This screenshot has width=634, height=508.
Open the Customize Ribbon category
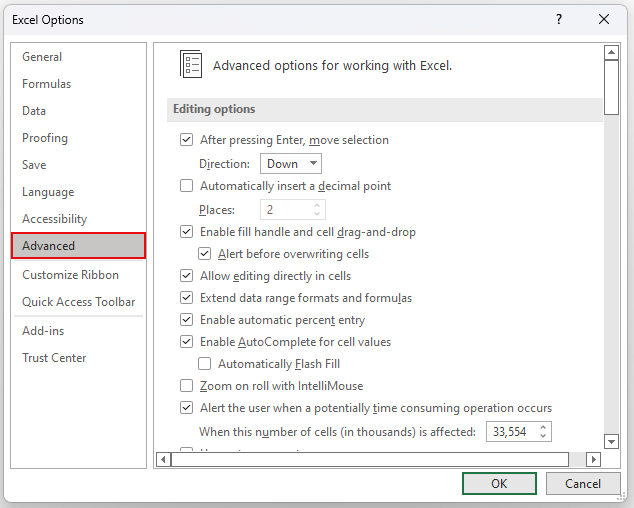(x=70, y=275)
